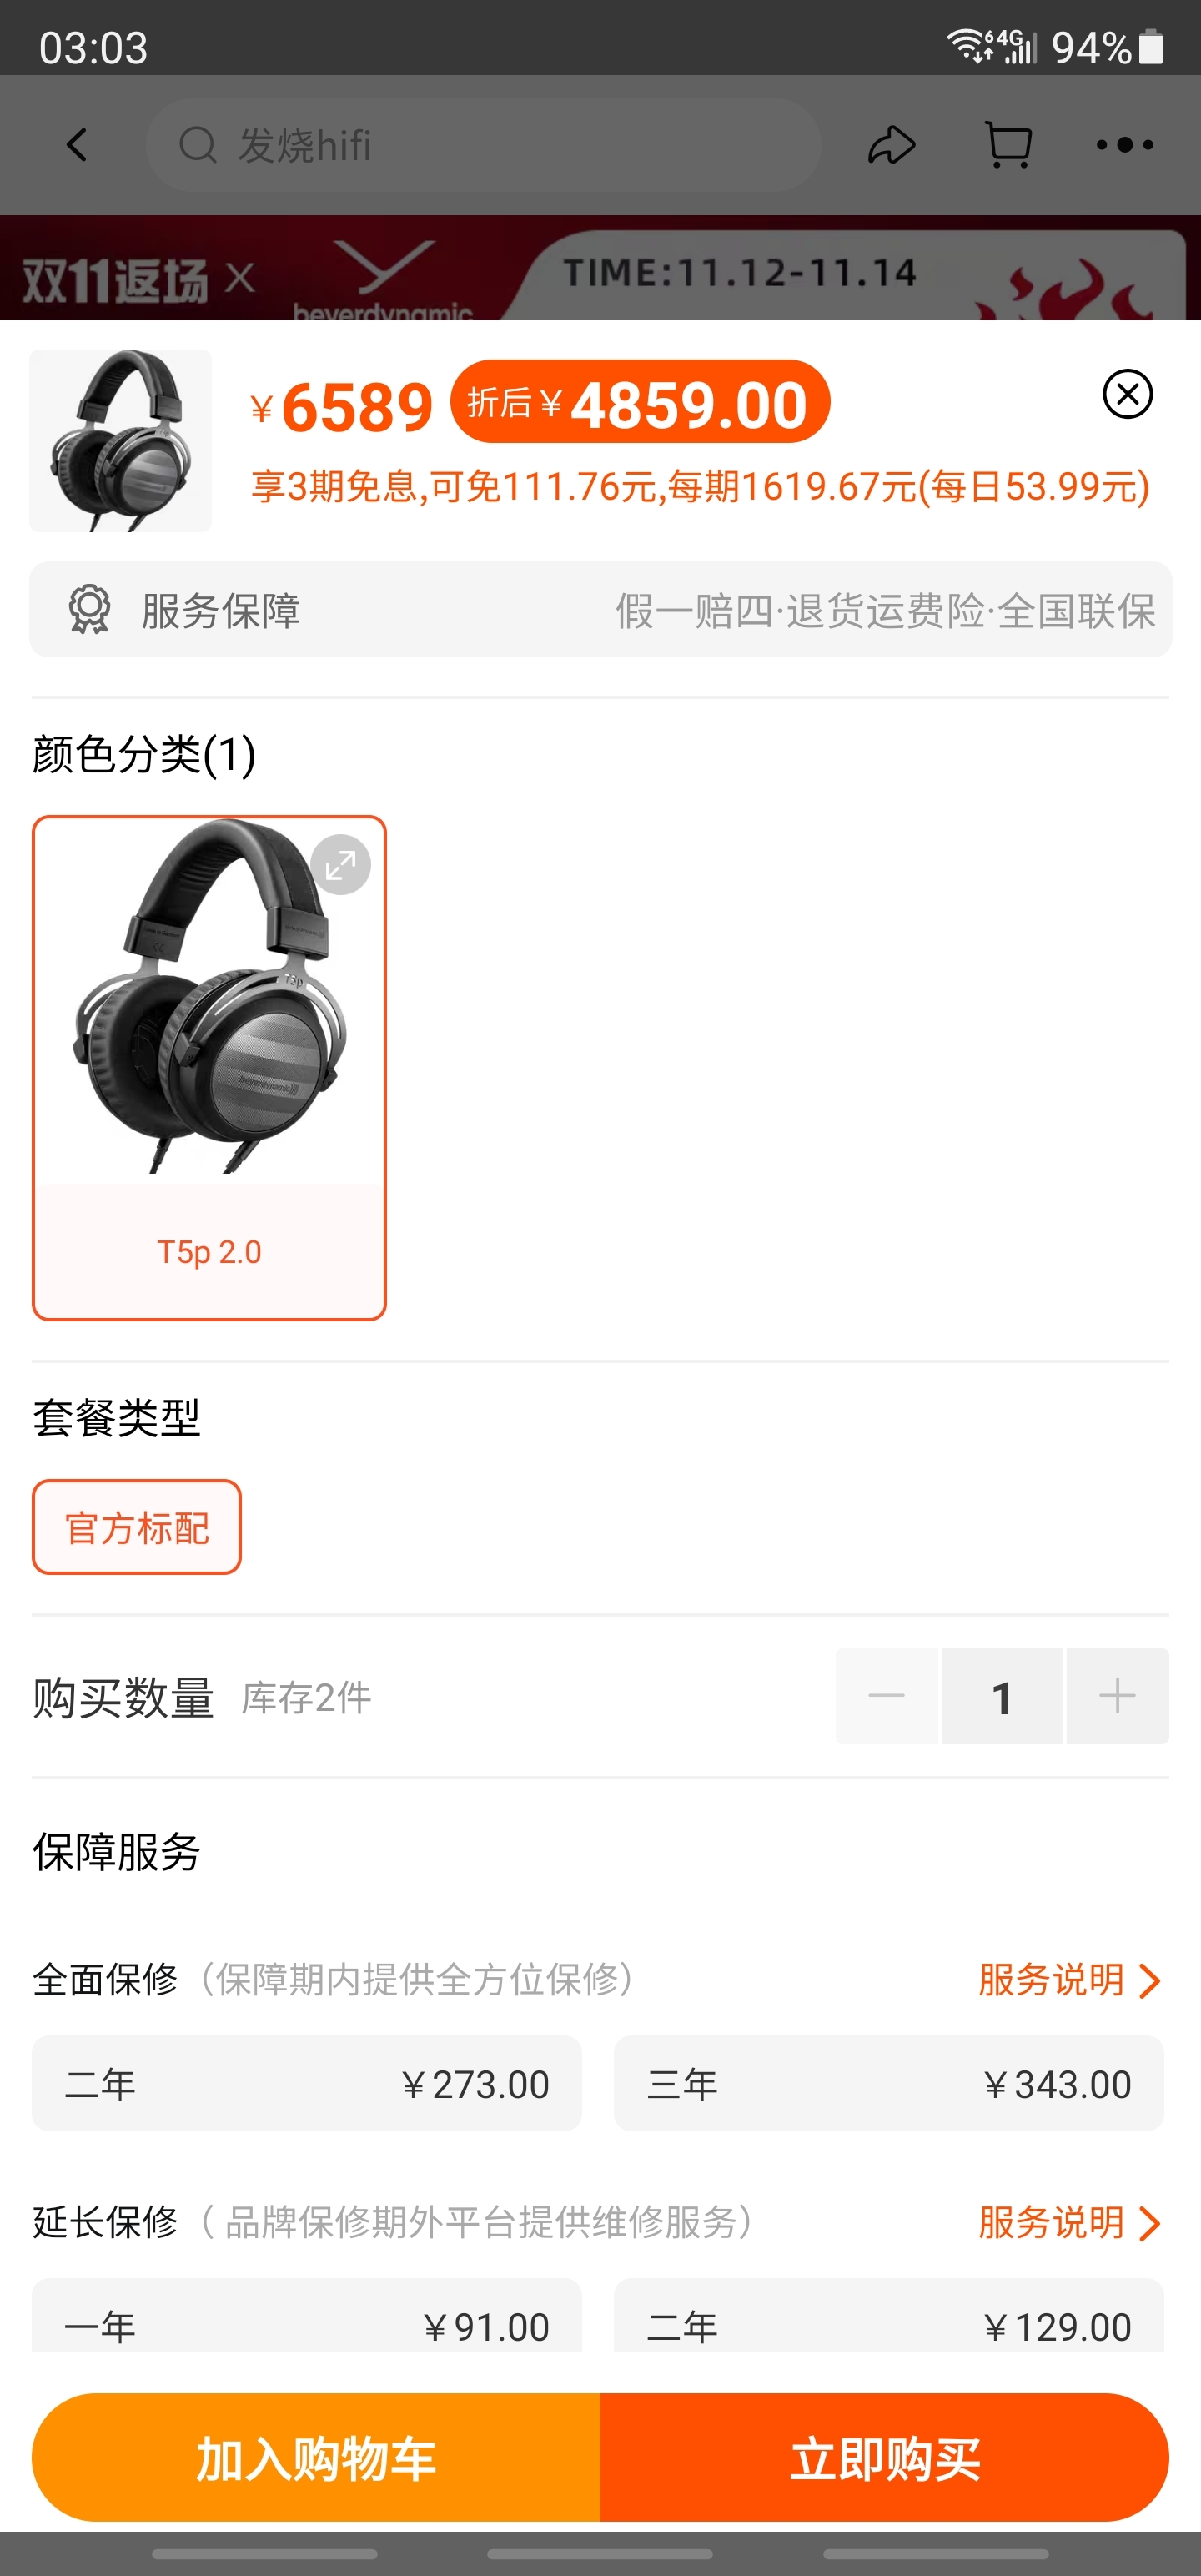The image size is (1201, 2576).
Task: Increase purchase quantity with plus
Action: click(1117, 1696)
